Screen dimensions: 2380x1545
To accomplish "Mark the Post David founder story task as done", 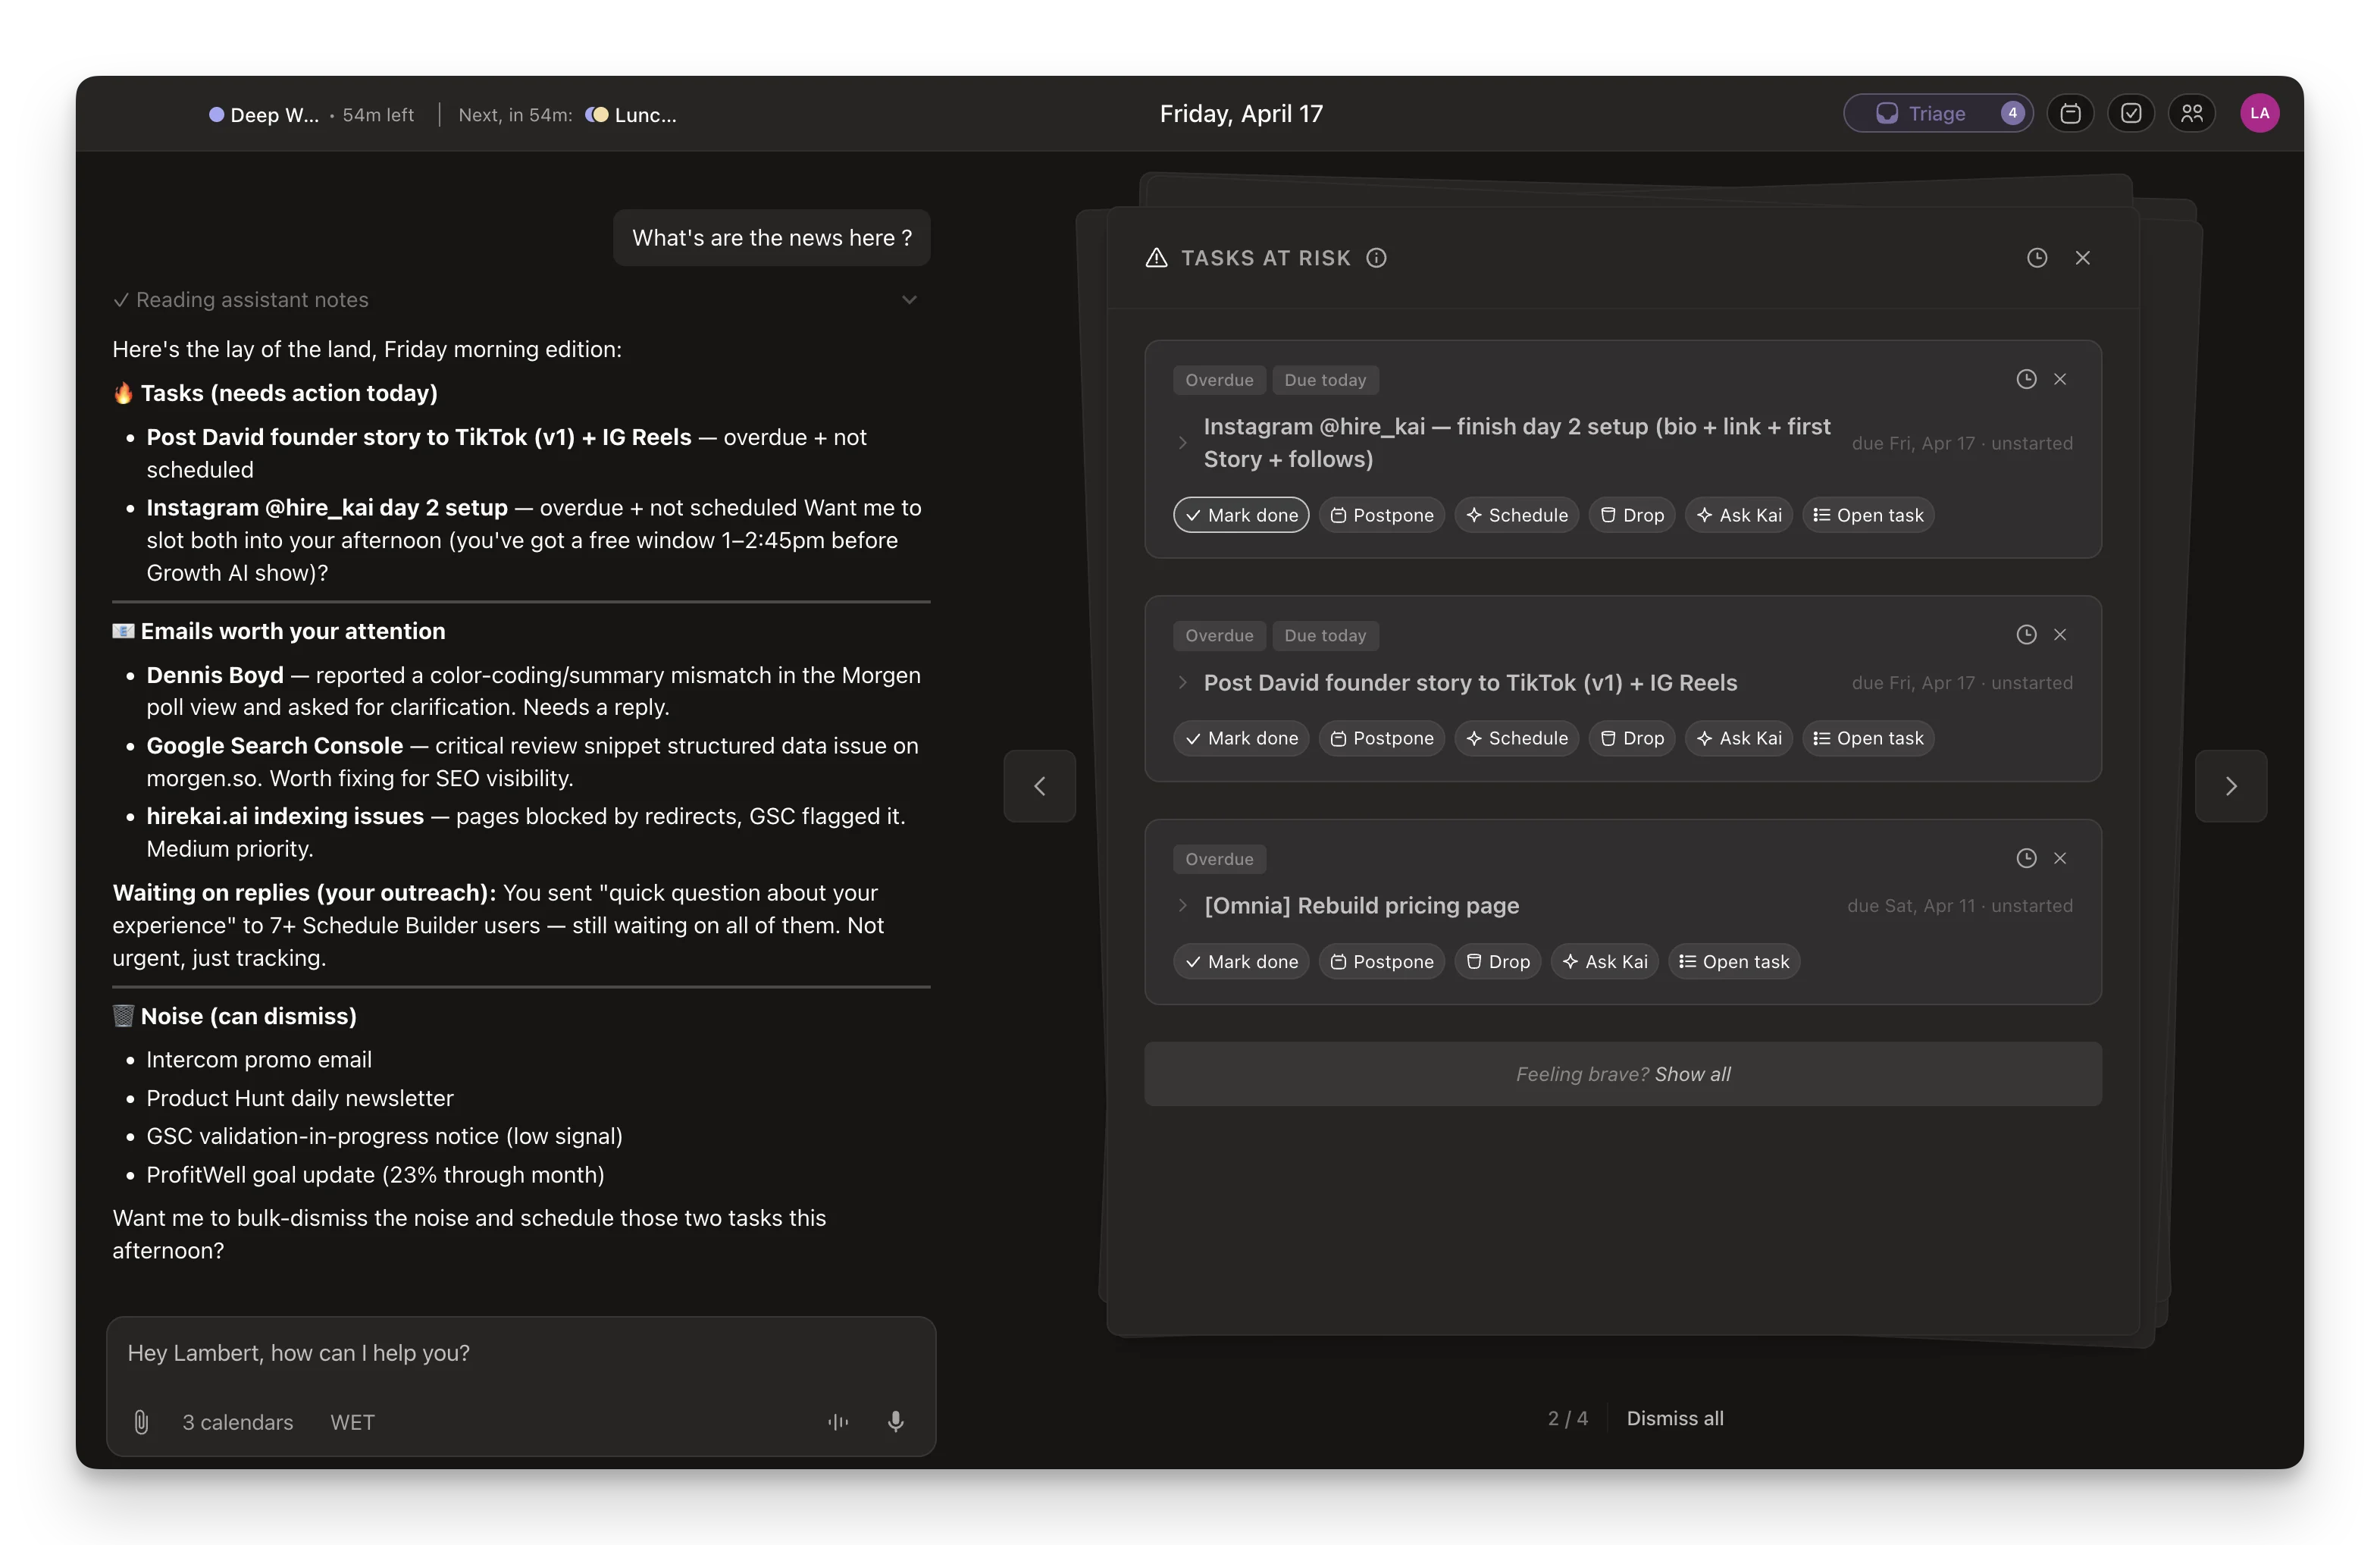I will pyautogui.click(x=1241, y=738).
